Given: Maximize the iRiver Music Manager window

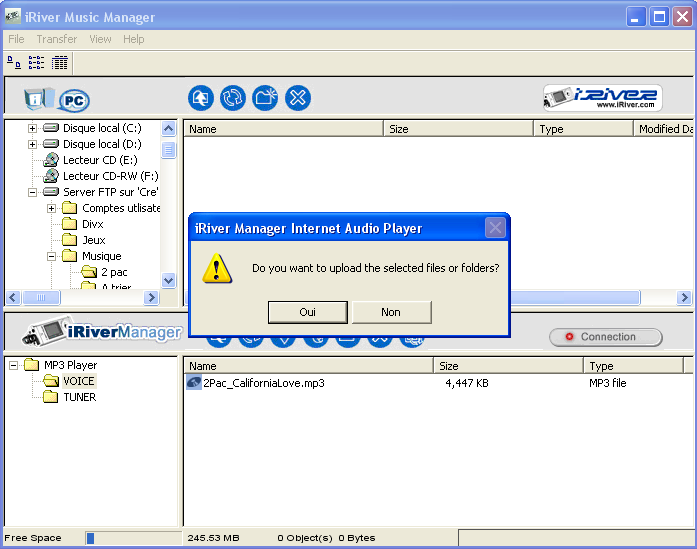Looking at the screenshot, I should point(659,17).
